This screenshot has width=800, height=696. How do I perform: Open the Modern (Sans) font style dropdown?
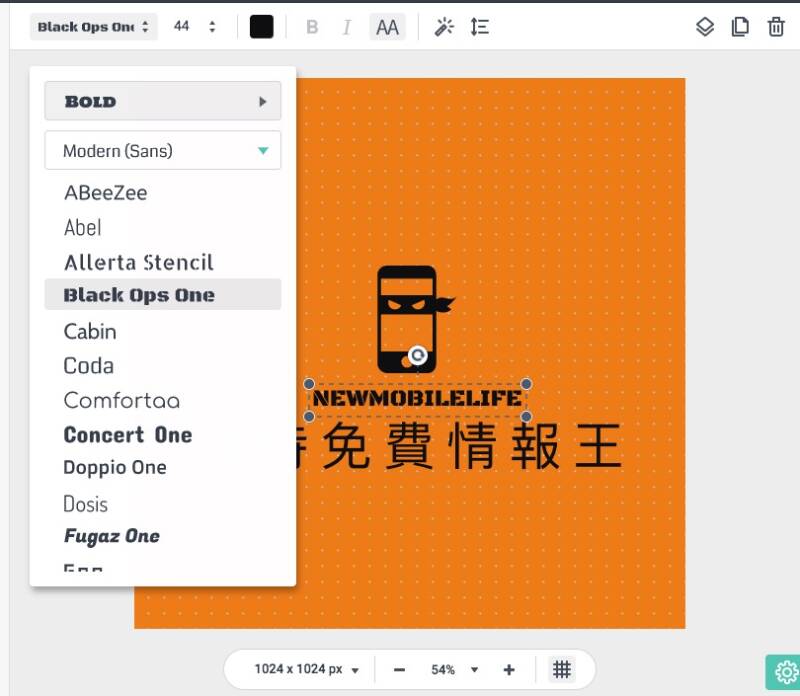pos(163,151)
